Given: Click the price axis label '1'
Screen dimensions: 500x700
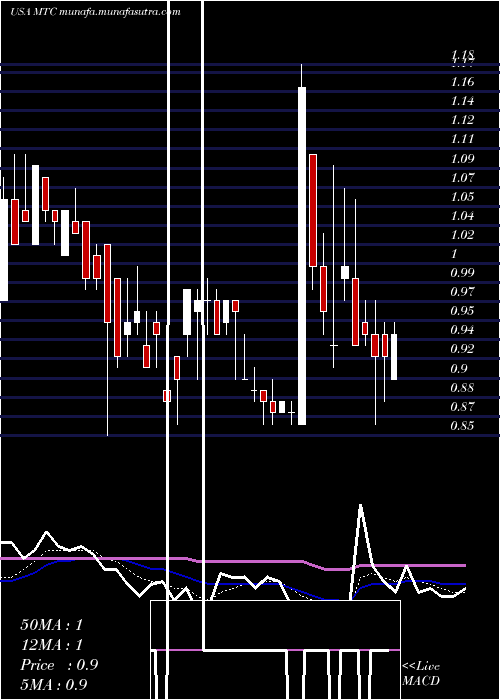Looking at the screenshot, I should tap(454, 254).
